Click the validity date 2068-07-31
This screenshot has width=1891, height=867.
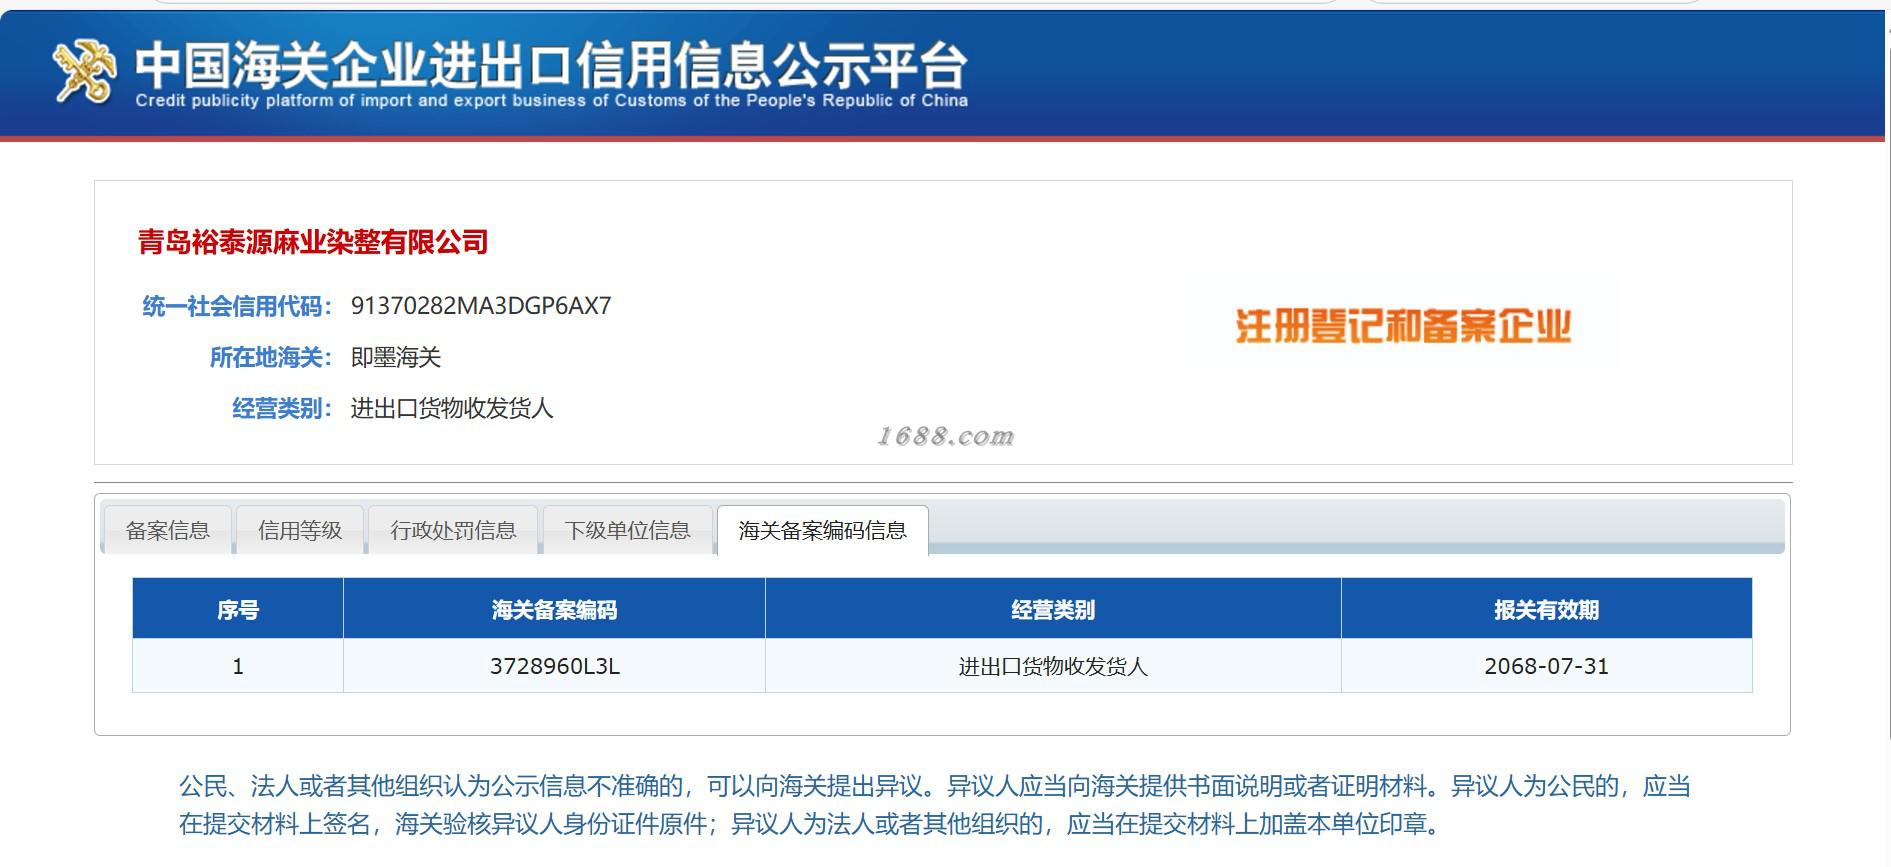(x=1546, y=666)
